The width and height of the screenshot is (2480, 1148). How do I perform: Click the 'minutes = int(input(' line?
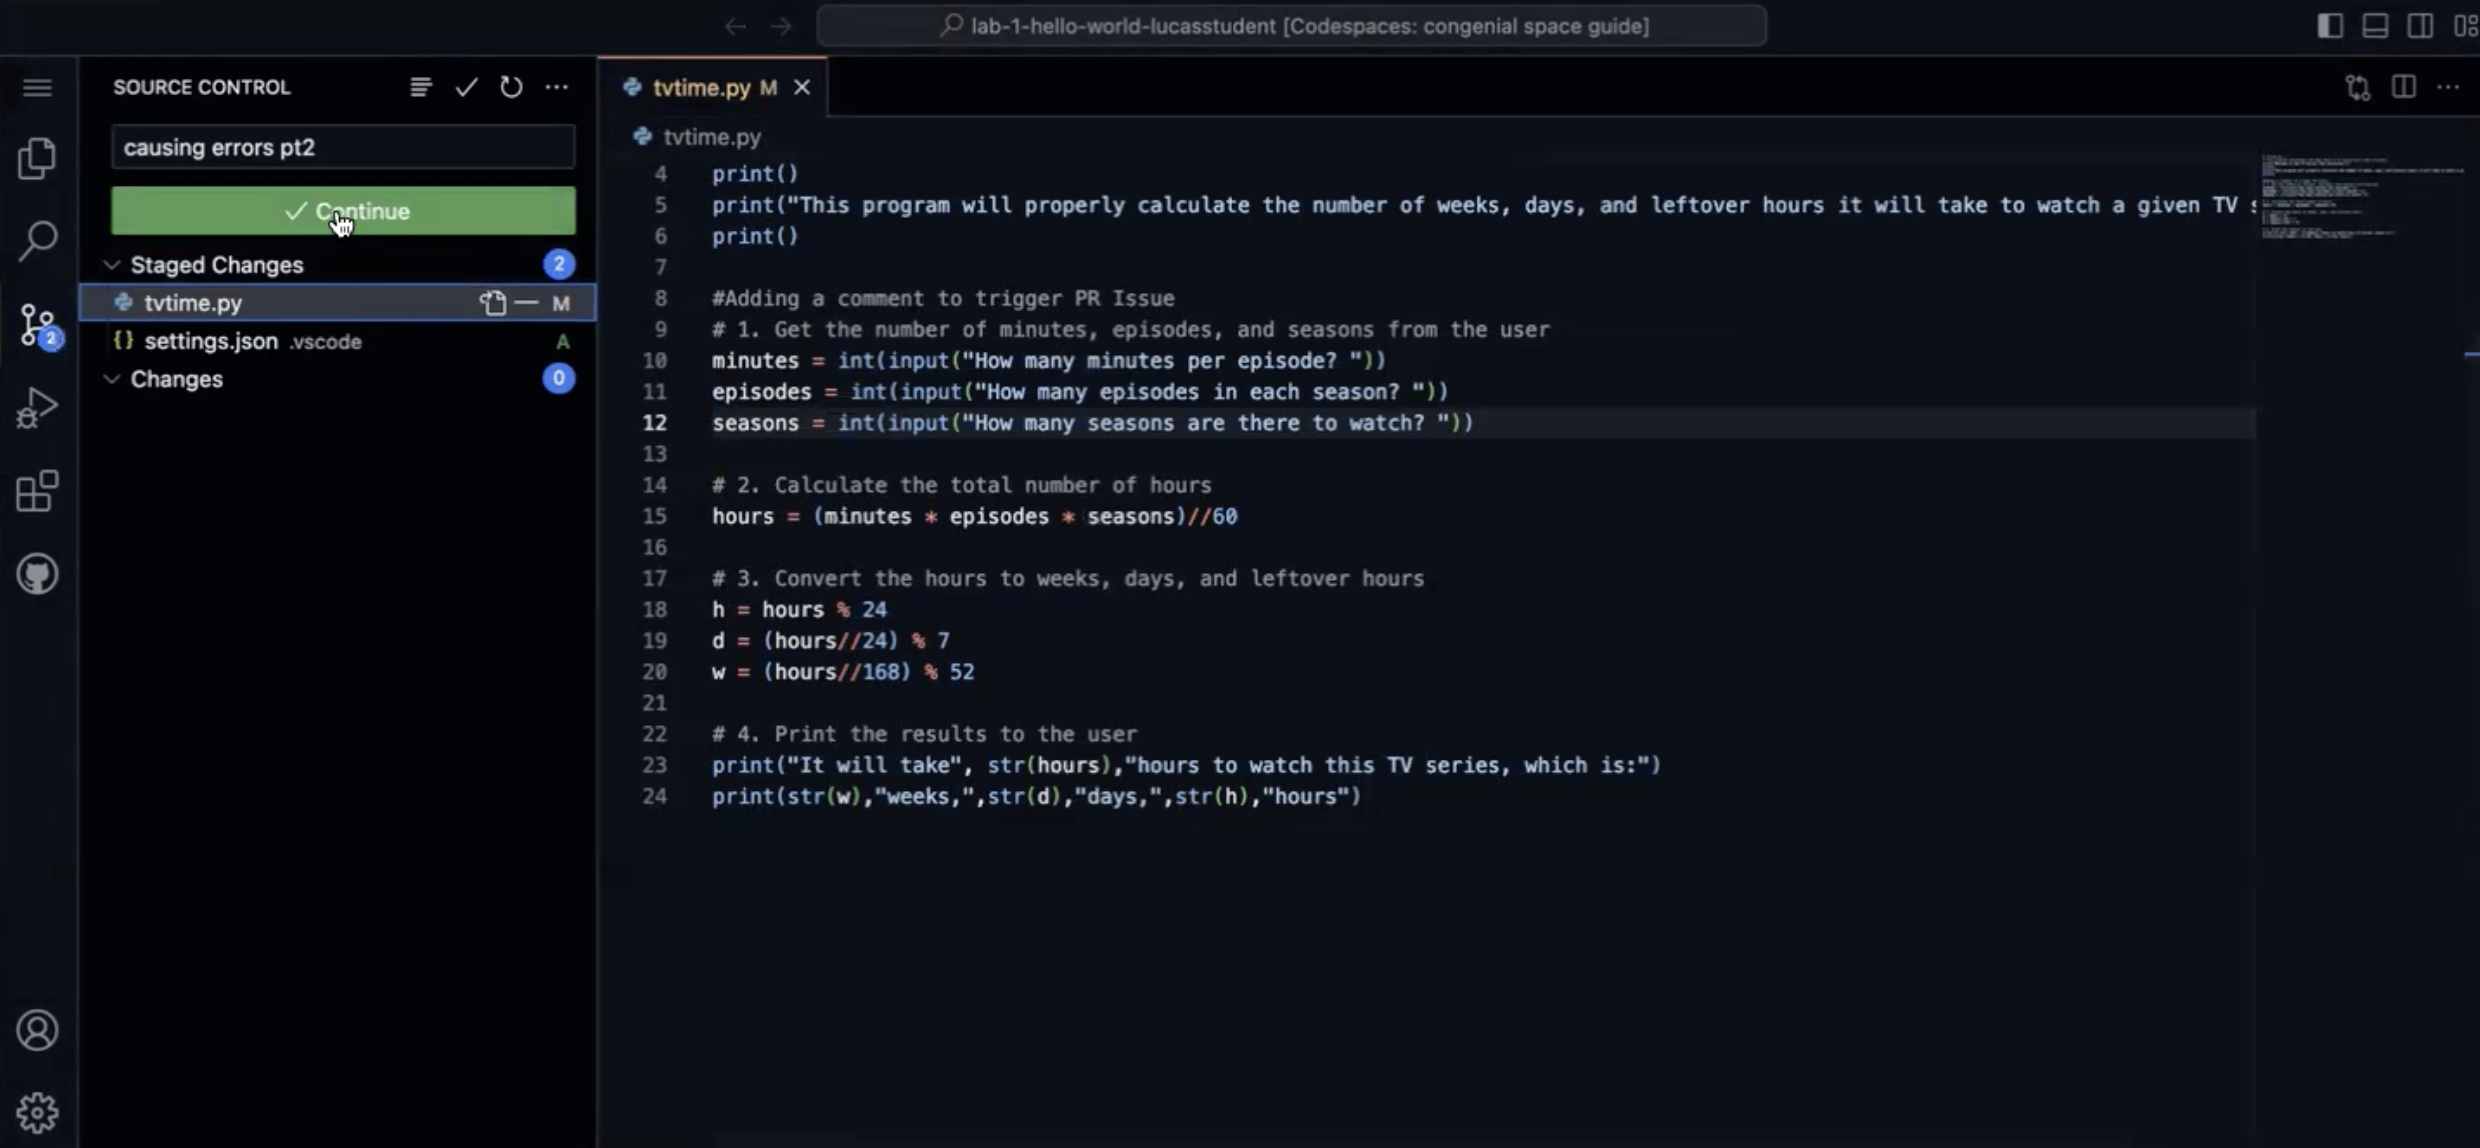pos(1049,360)
